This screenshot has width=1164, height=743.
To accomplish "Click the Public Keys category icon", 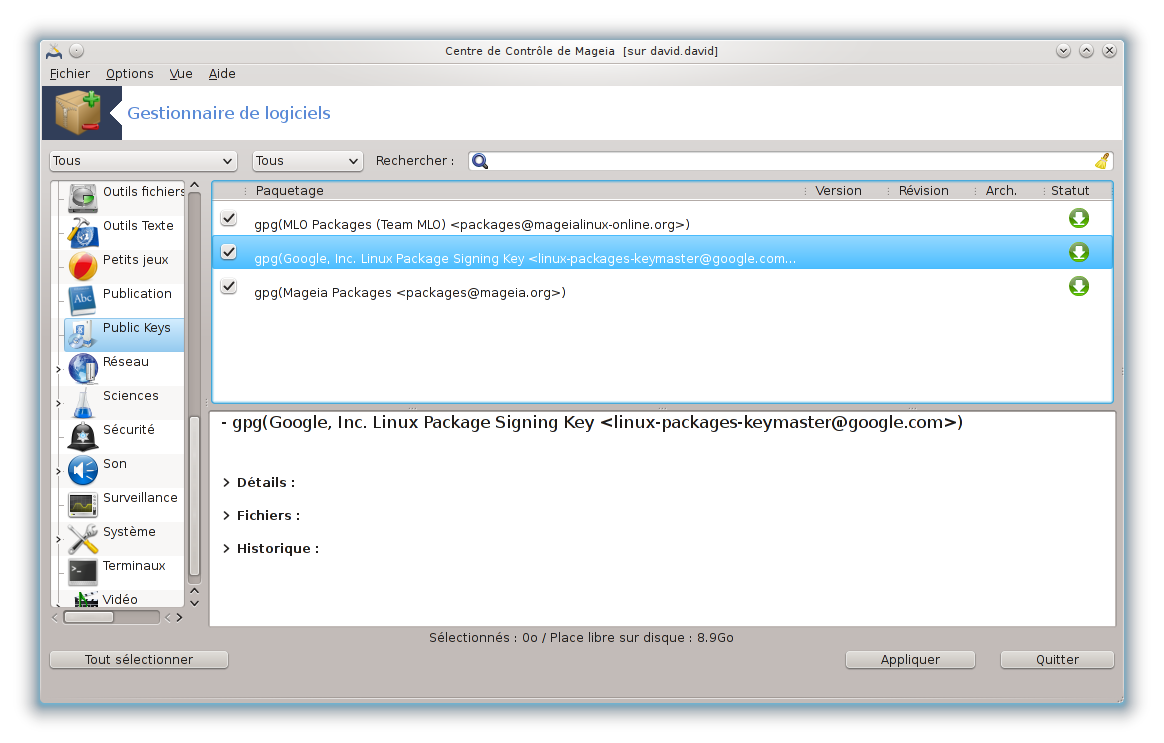I will click(82, 334).
